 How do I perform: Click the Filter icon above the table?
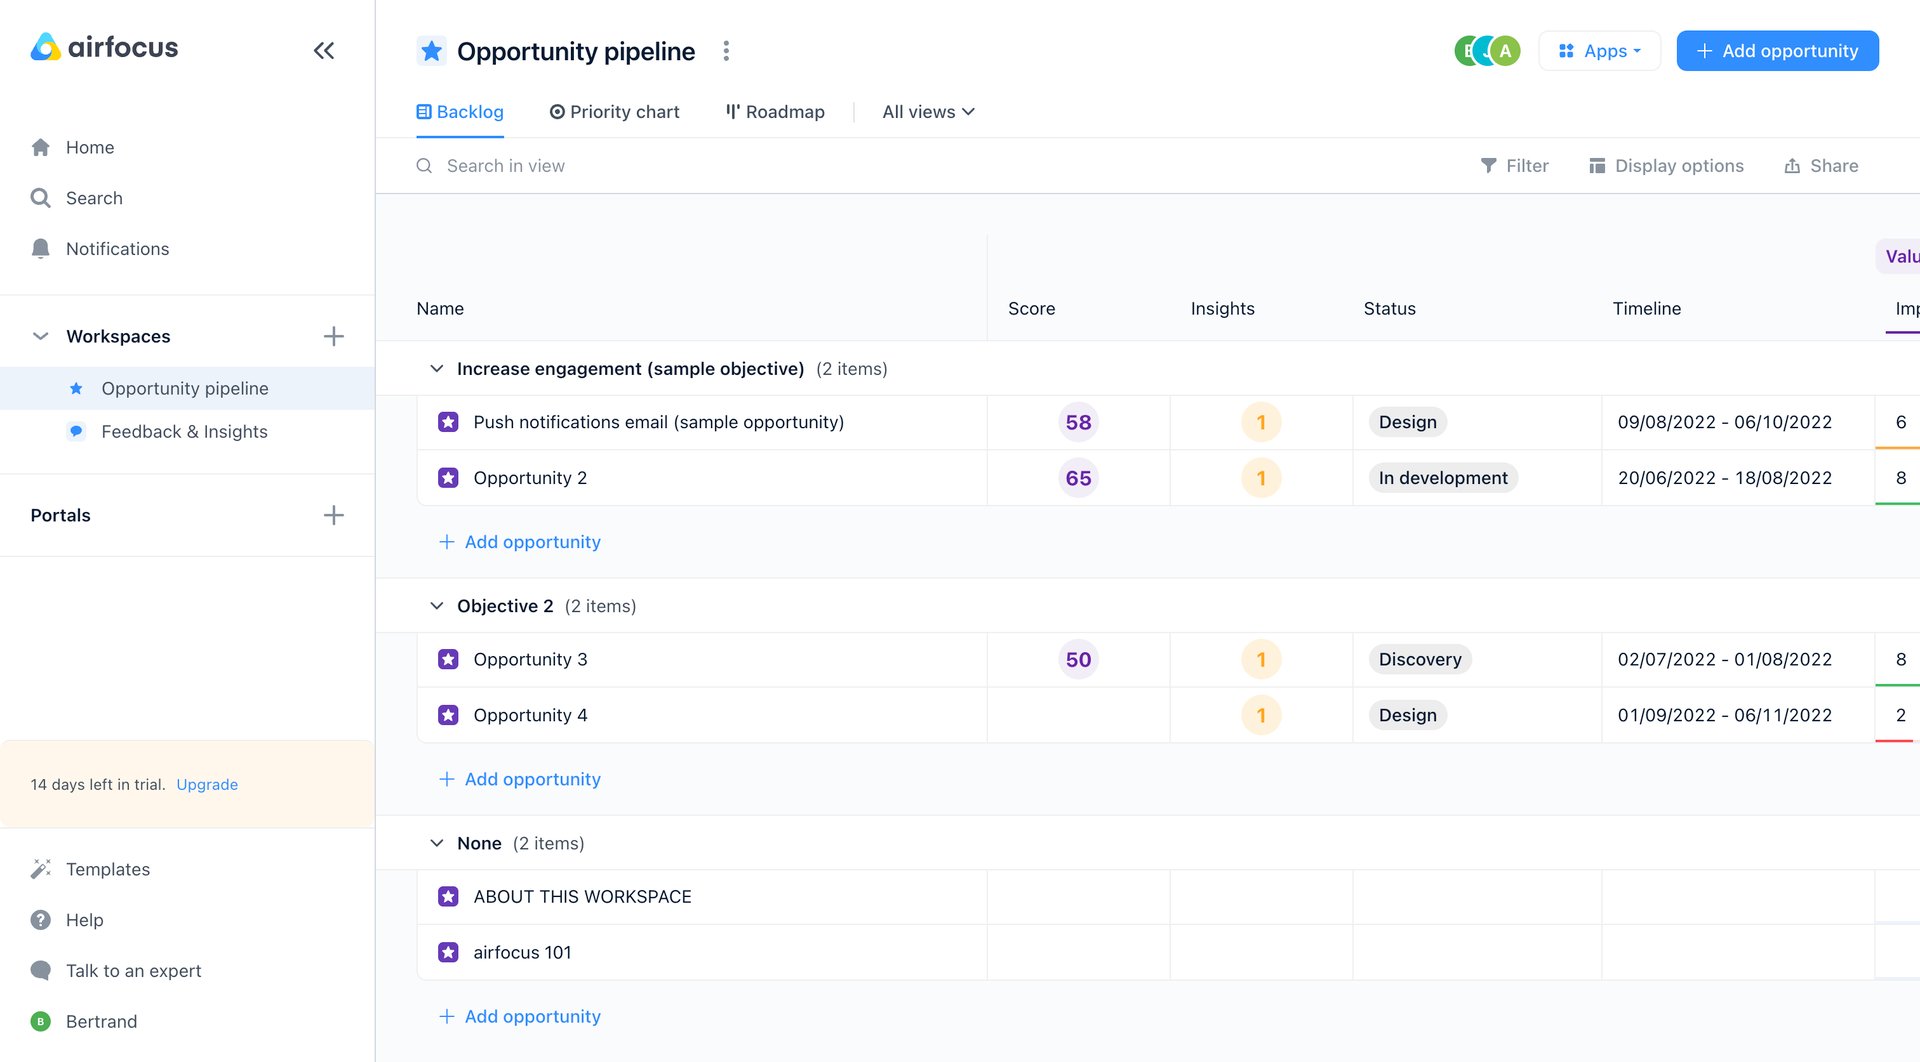(x=1489, y=165)
